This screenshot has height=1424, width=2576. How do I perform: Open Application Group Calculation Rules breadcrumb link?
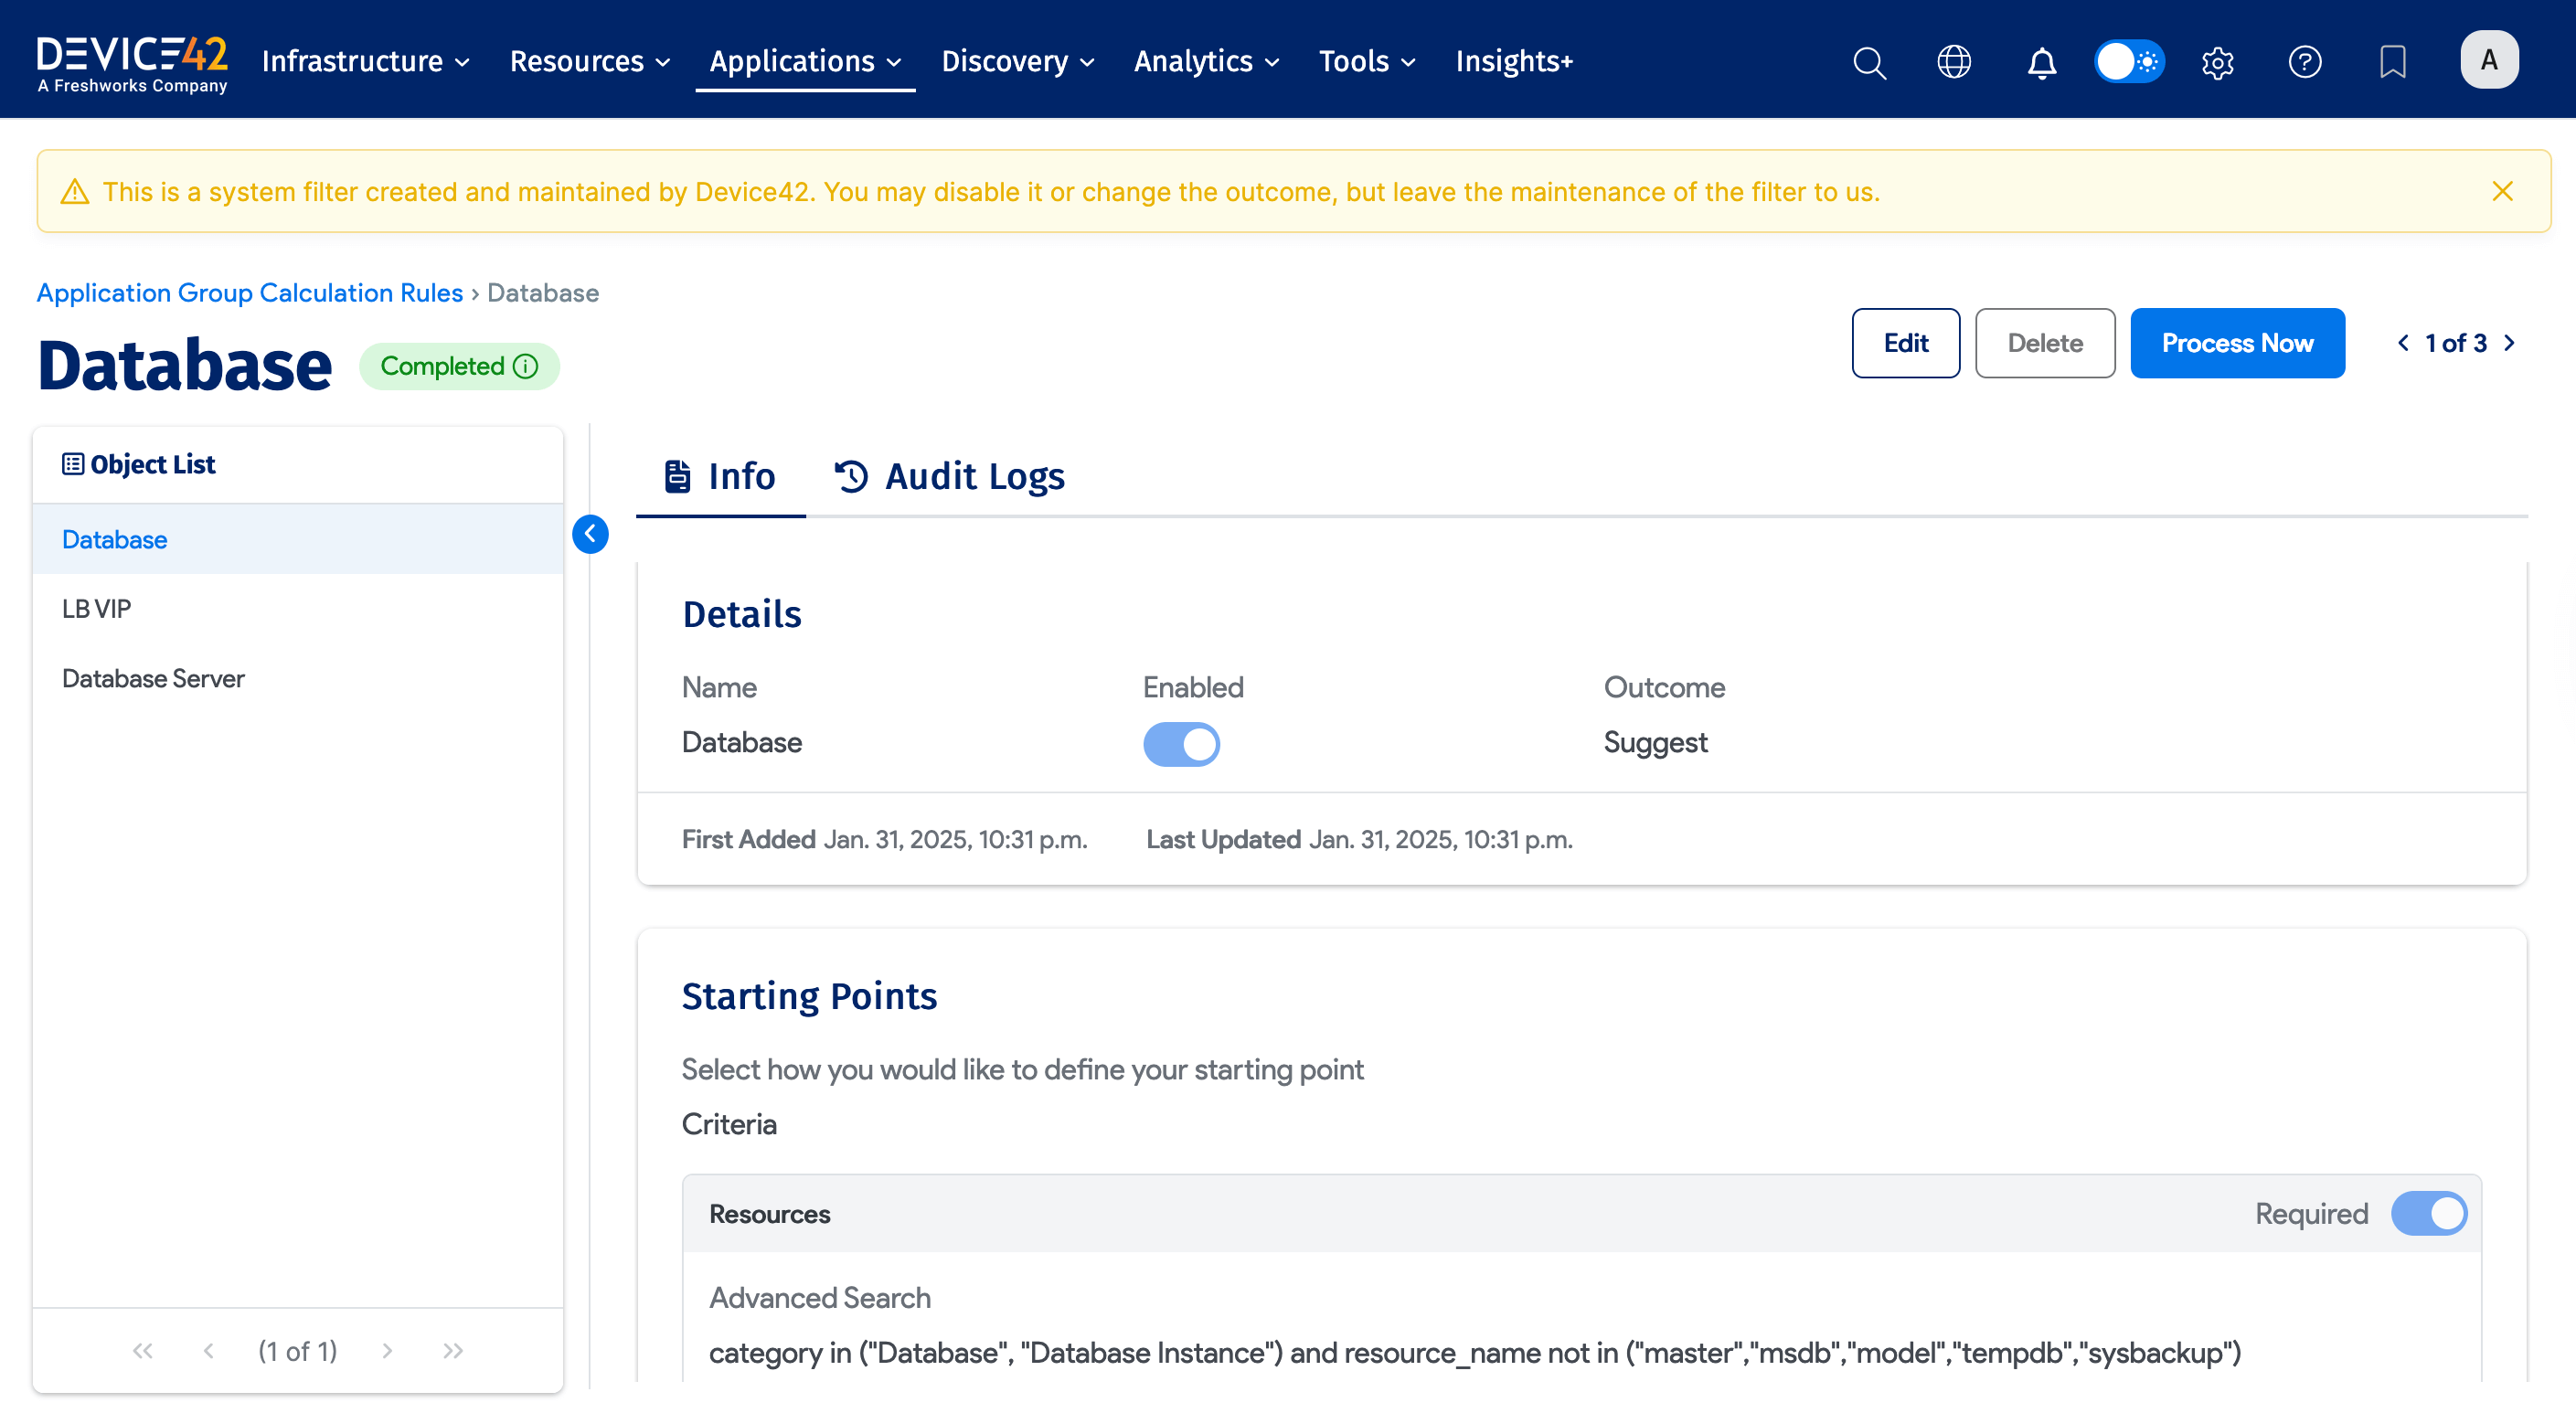[250, 293]
